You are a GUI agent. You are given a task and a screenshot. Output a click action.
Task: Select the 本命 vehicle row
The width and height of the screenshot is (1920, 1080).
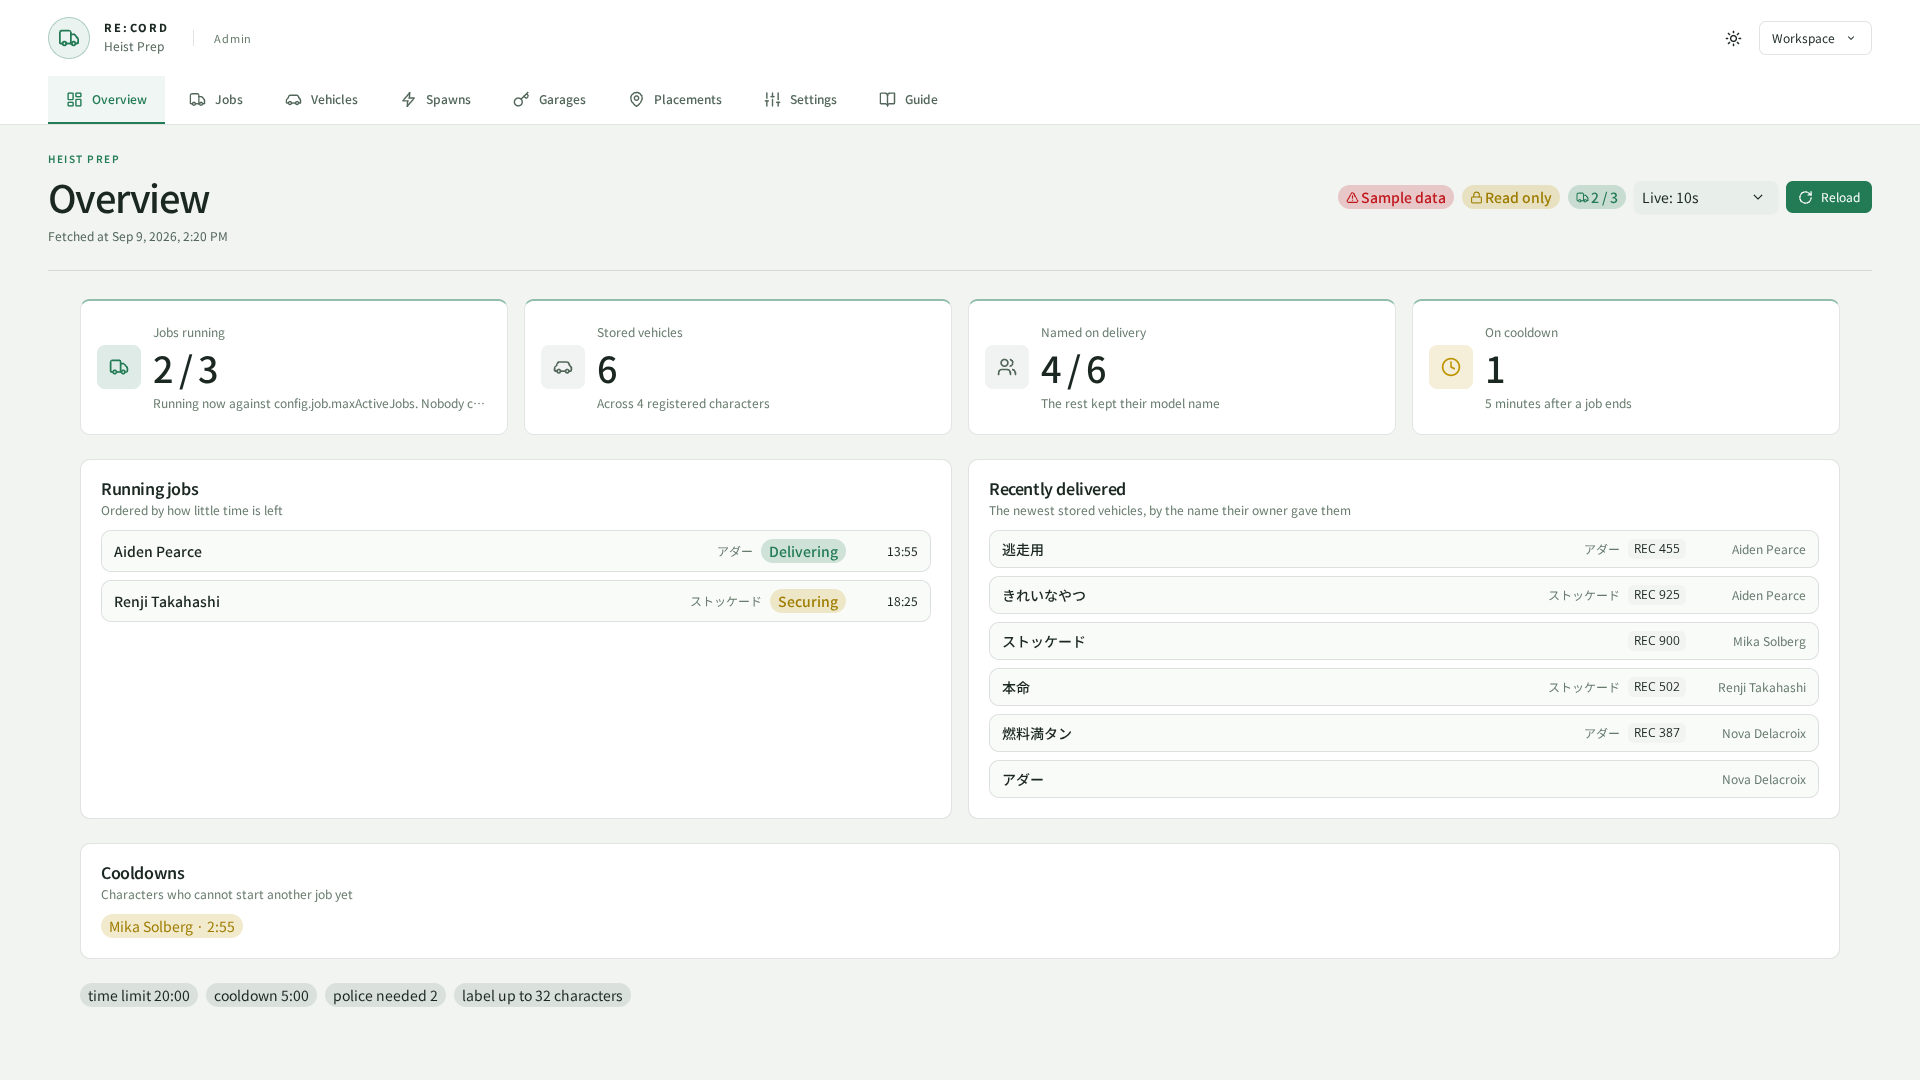[1404, 687]
